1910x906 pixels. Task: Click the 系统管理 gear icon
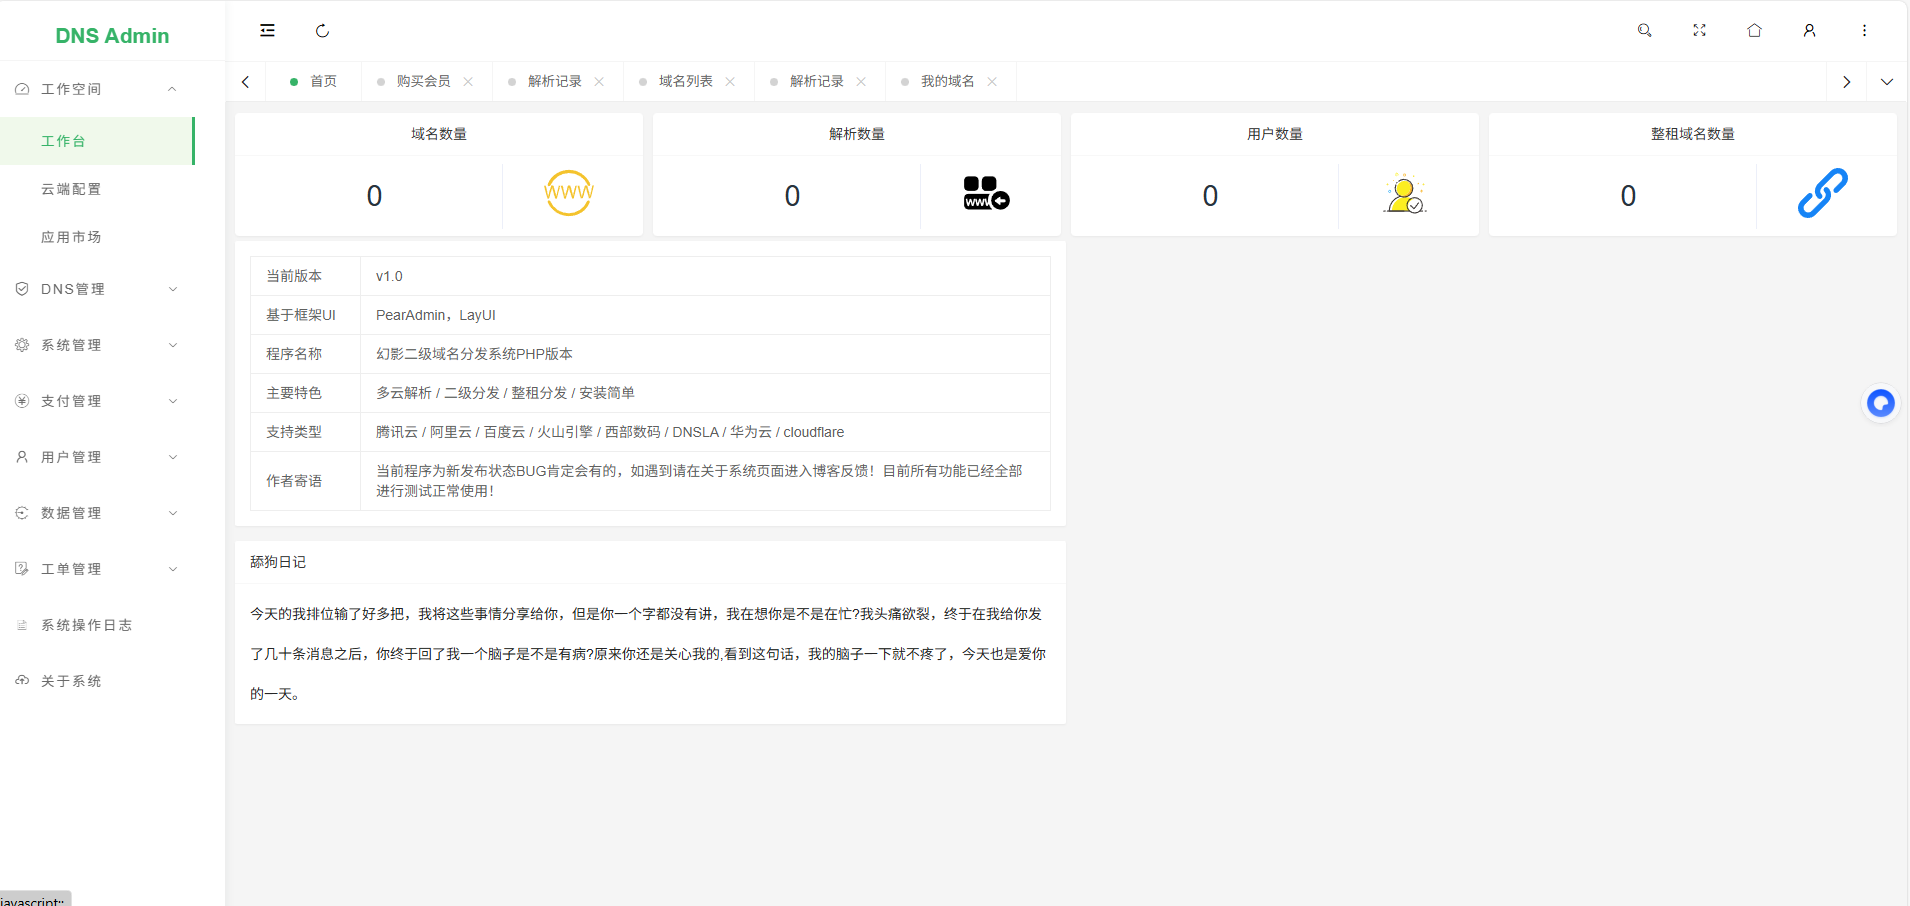(x=22, y=345)
